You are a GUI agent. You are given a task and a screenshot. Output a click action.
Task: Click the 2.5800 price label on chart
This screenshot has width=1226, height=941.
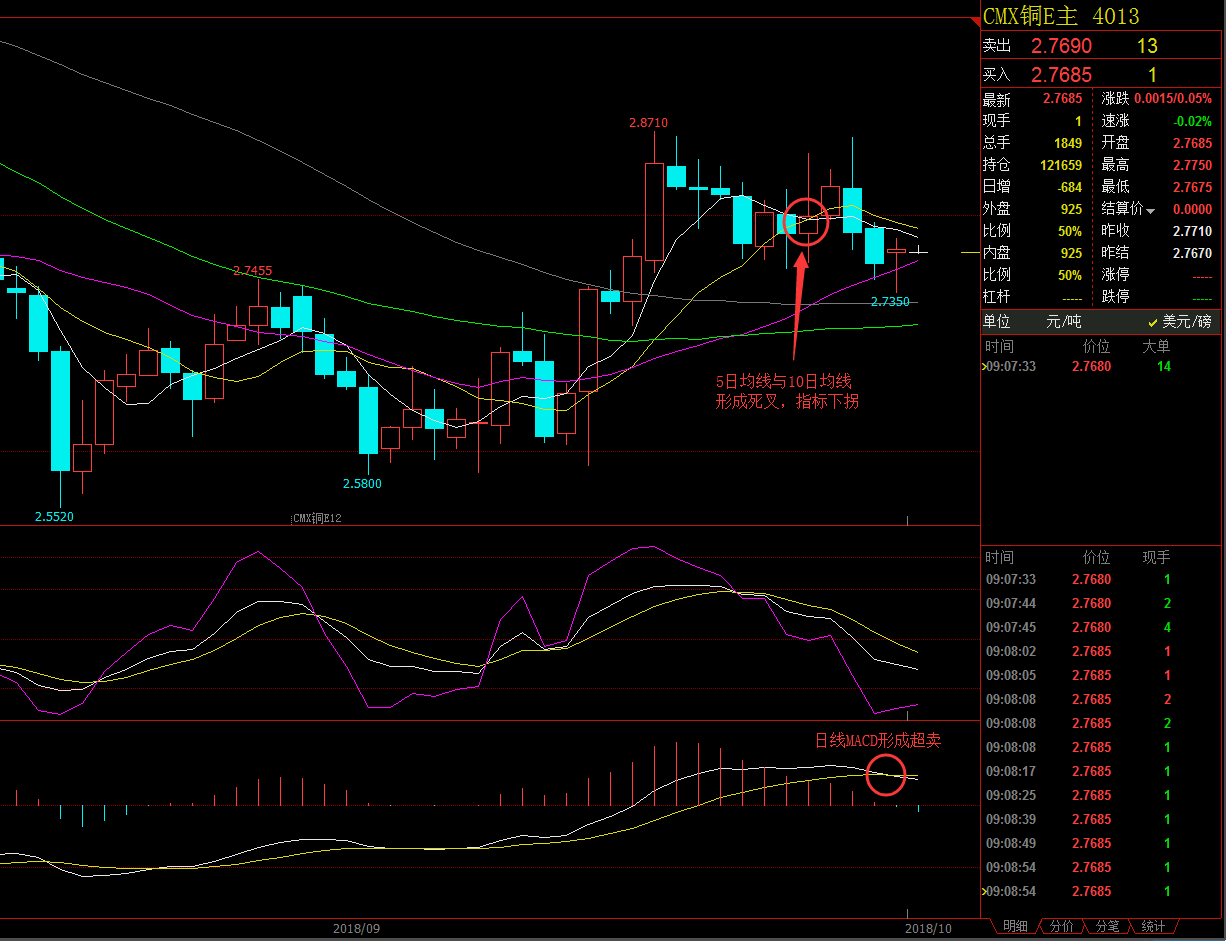362,484
